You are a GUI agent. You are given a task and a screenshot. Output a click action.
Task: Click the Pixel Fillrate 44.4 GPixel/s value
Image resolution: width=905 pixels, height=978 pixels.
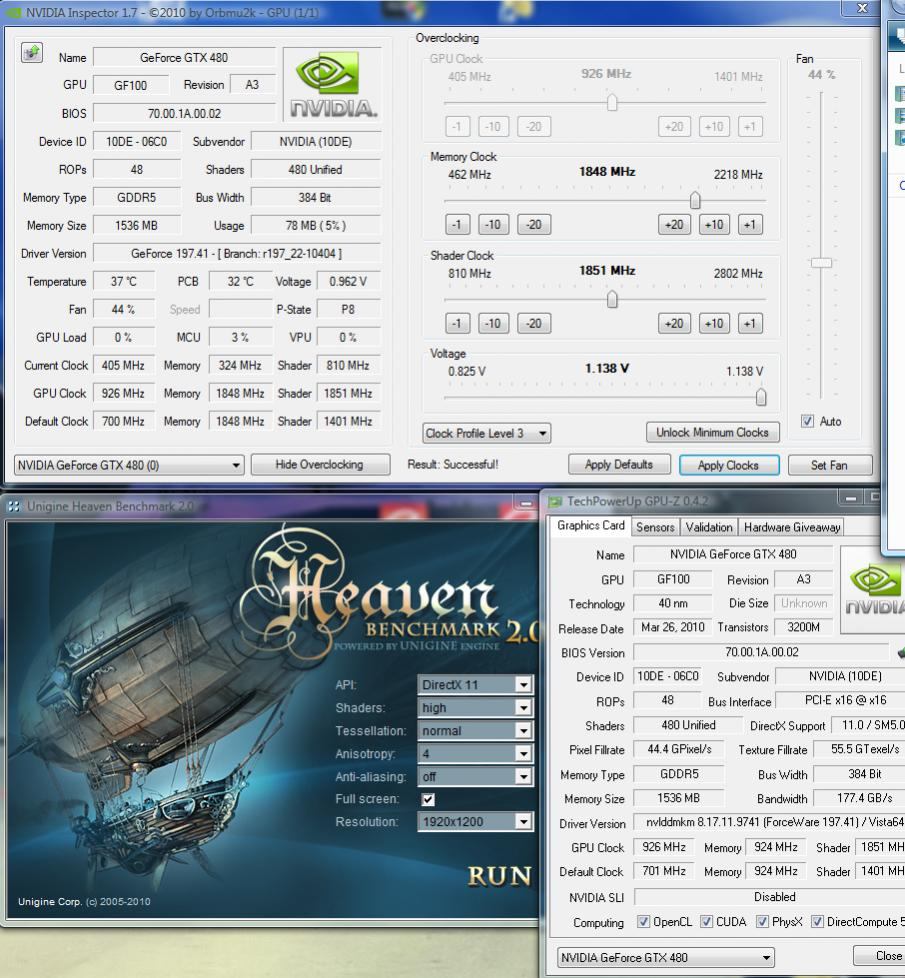[679, 749]
